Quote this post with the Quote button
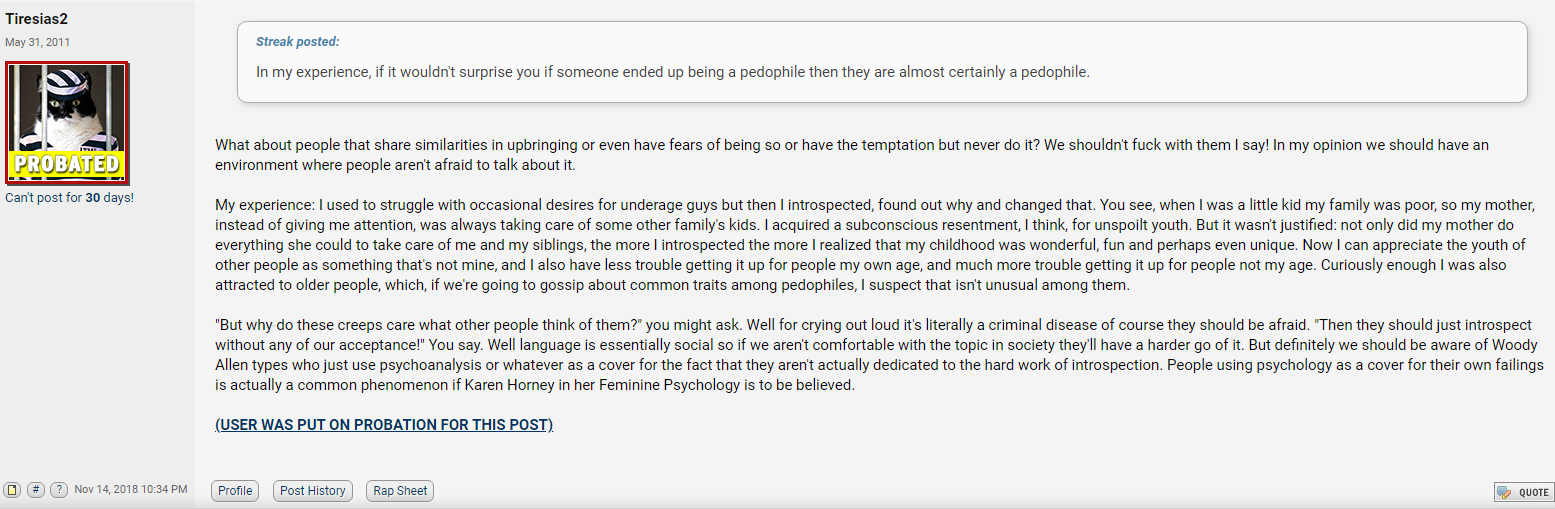 pos(1523,492)
